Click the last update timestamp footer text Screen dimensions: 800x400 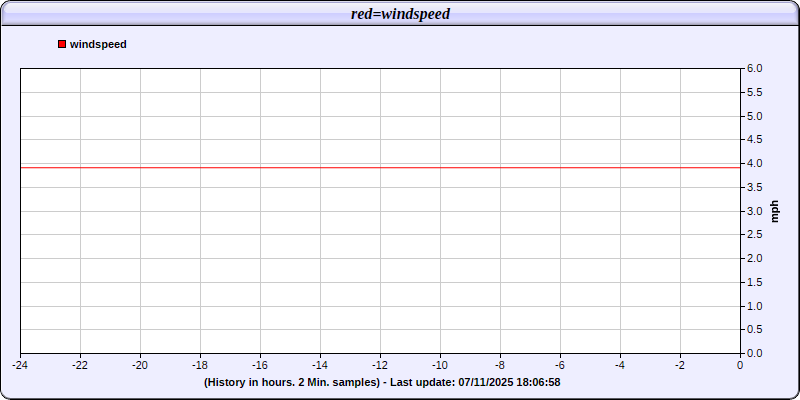(x=381, y=382)
